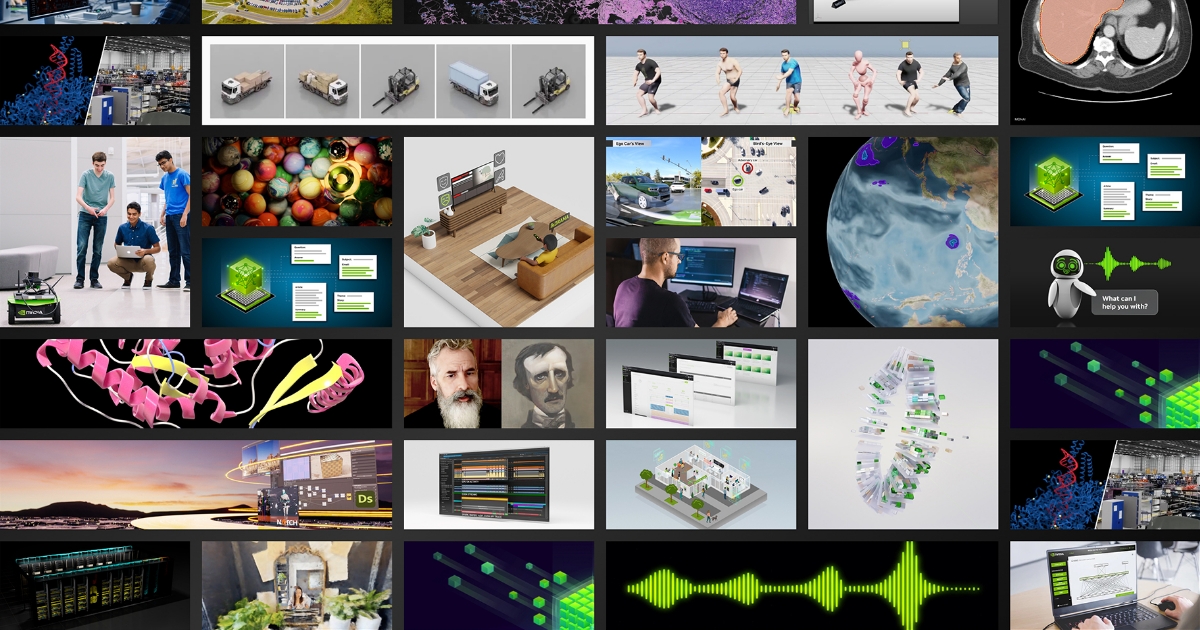This screenshot has width=1200, height=630.
Task: Select the supercomputer server racks thumbnail
Action: coord(95,586)
